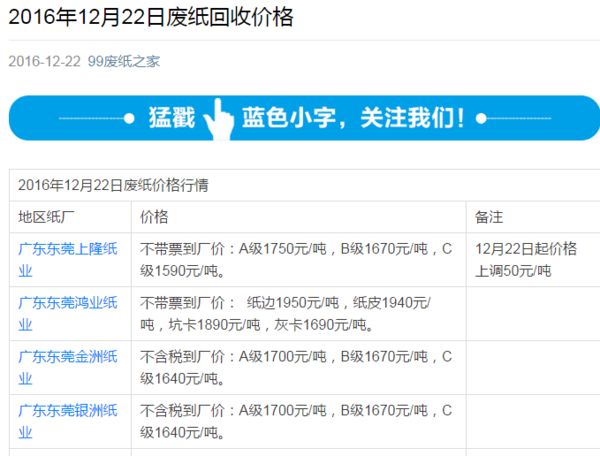This screenshot has width=600, height=456.
Task: Click the remark 12月22日起价格上调50元/吨
Action: click(526, 260)
